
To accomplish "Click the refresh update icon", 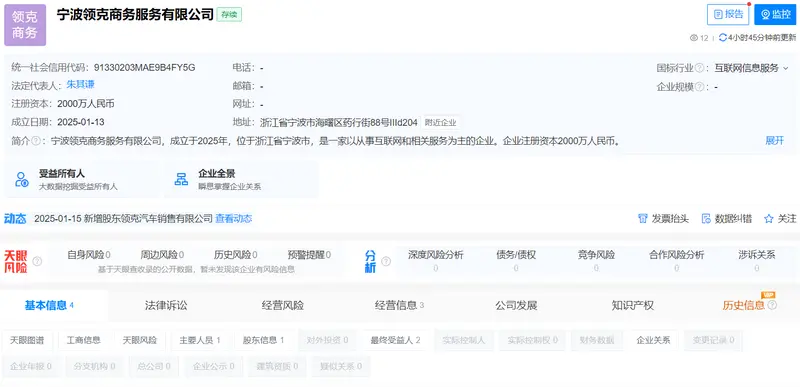I will point(722,37).
